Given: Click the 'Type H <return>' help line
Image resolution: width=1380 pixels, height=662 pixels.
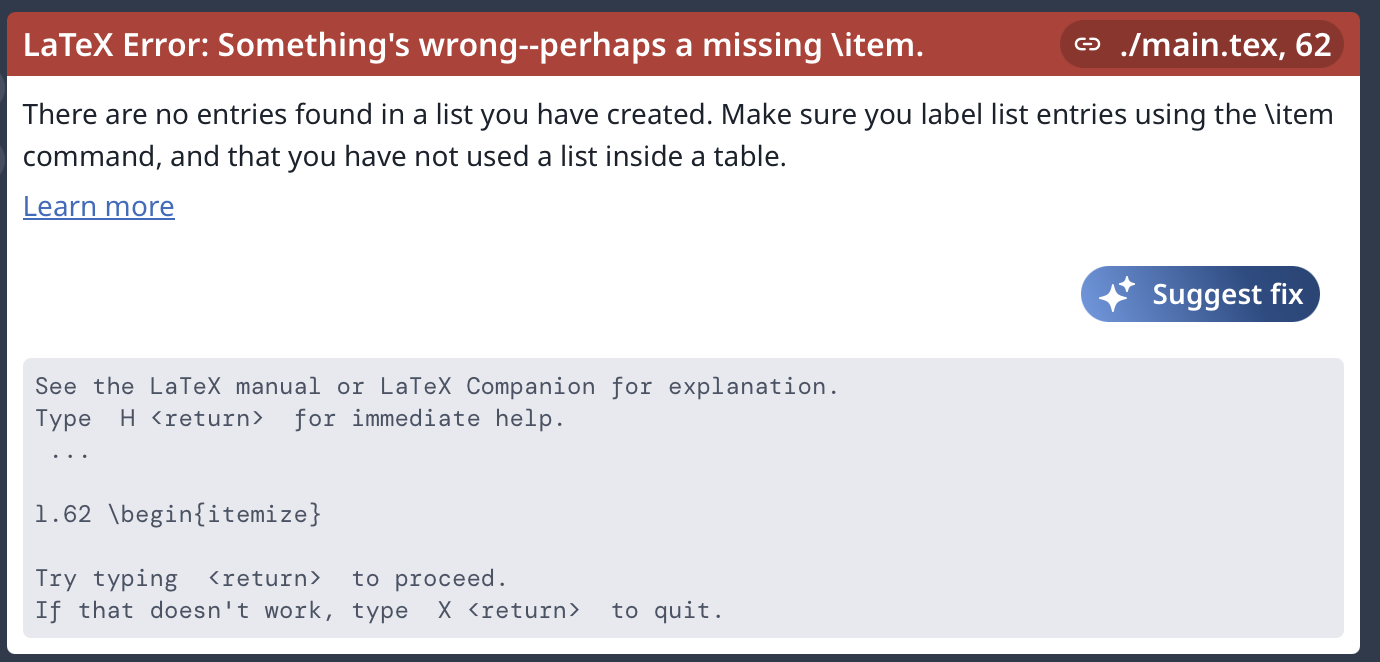Looking at the screenshot, I should click(300, 418).
